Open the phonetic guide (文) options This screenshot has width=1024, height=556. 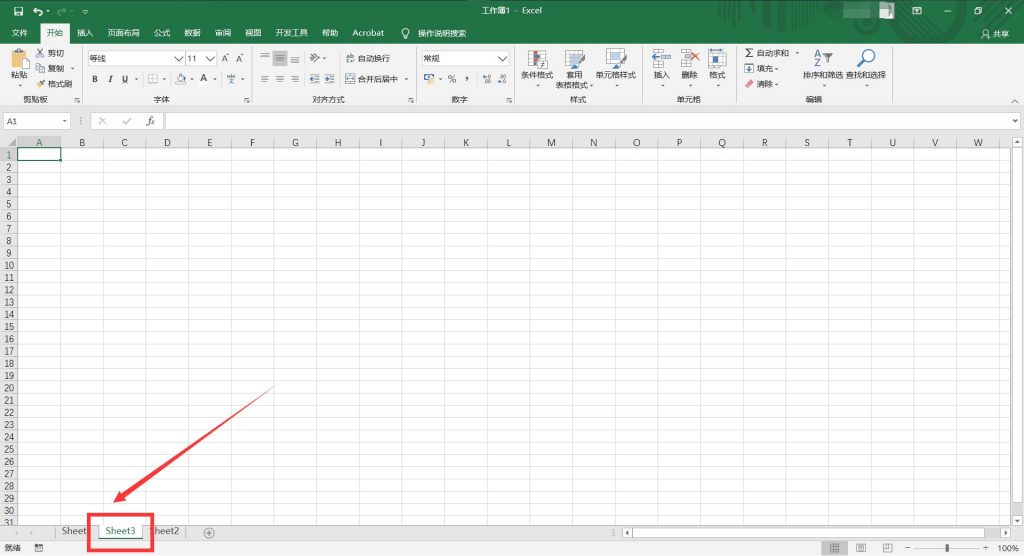point(231,79)
